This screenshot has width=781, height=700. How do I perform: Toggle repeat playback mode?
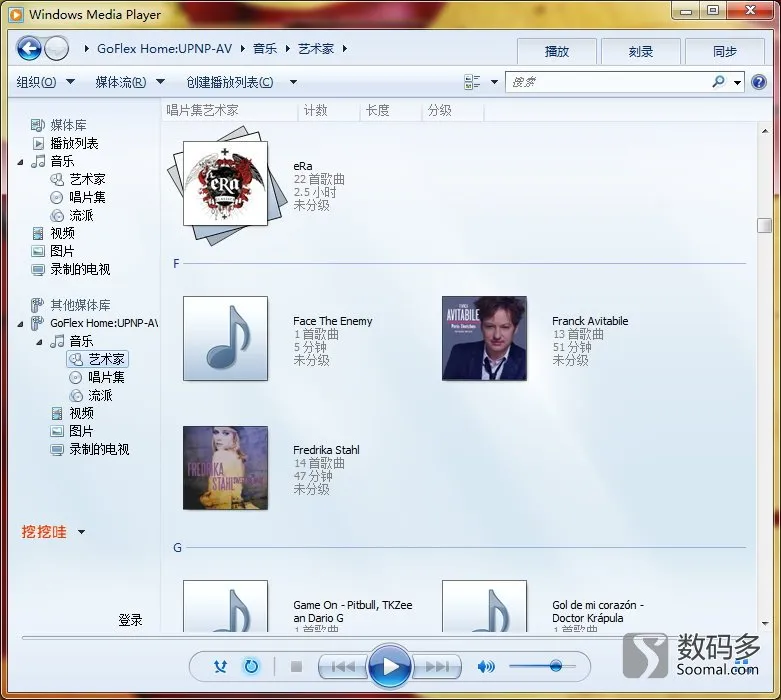pos(252,666)
